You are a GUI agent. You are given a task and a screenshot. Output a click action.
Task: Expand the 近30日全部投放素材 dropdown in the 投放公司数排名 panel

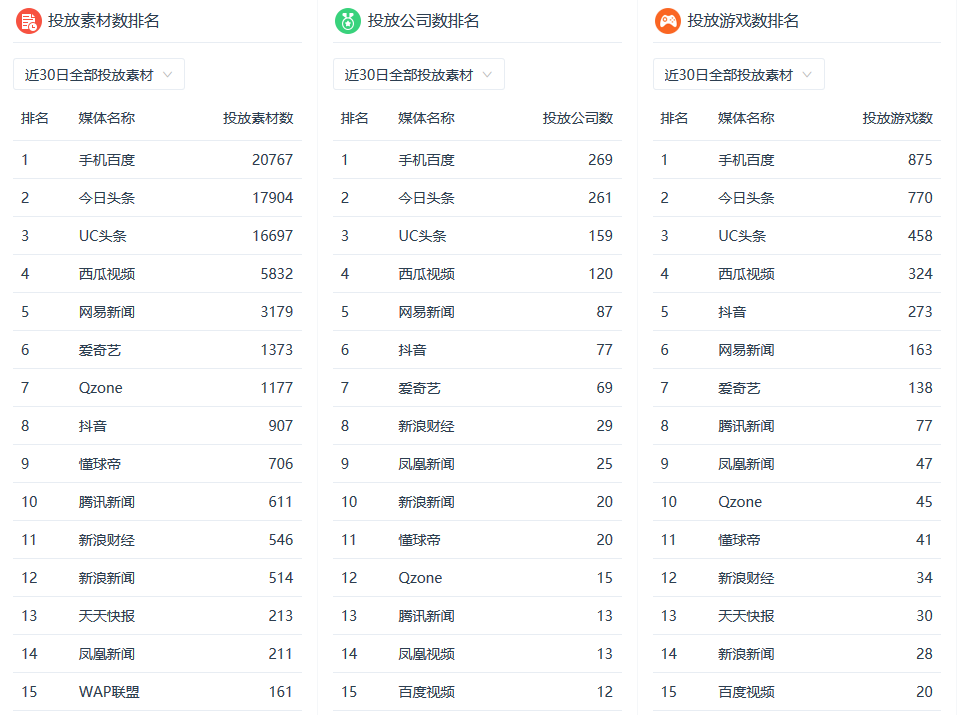coord(419,75)
